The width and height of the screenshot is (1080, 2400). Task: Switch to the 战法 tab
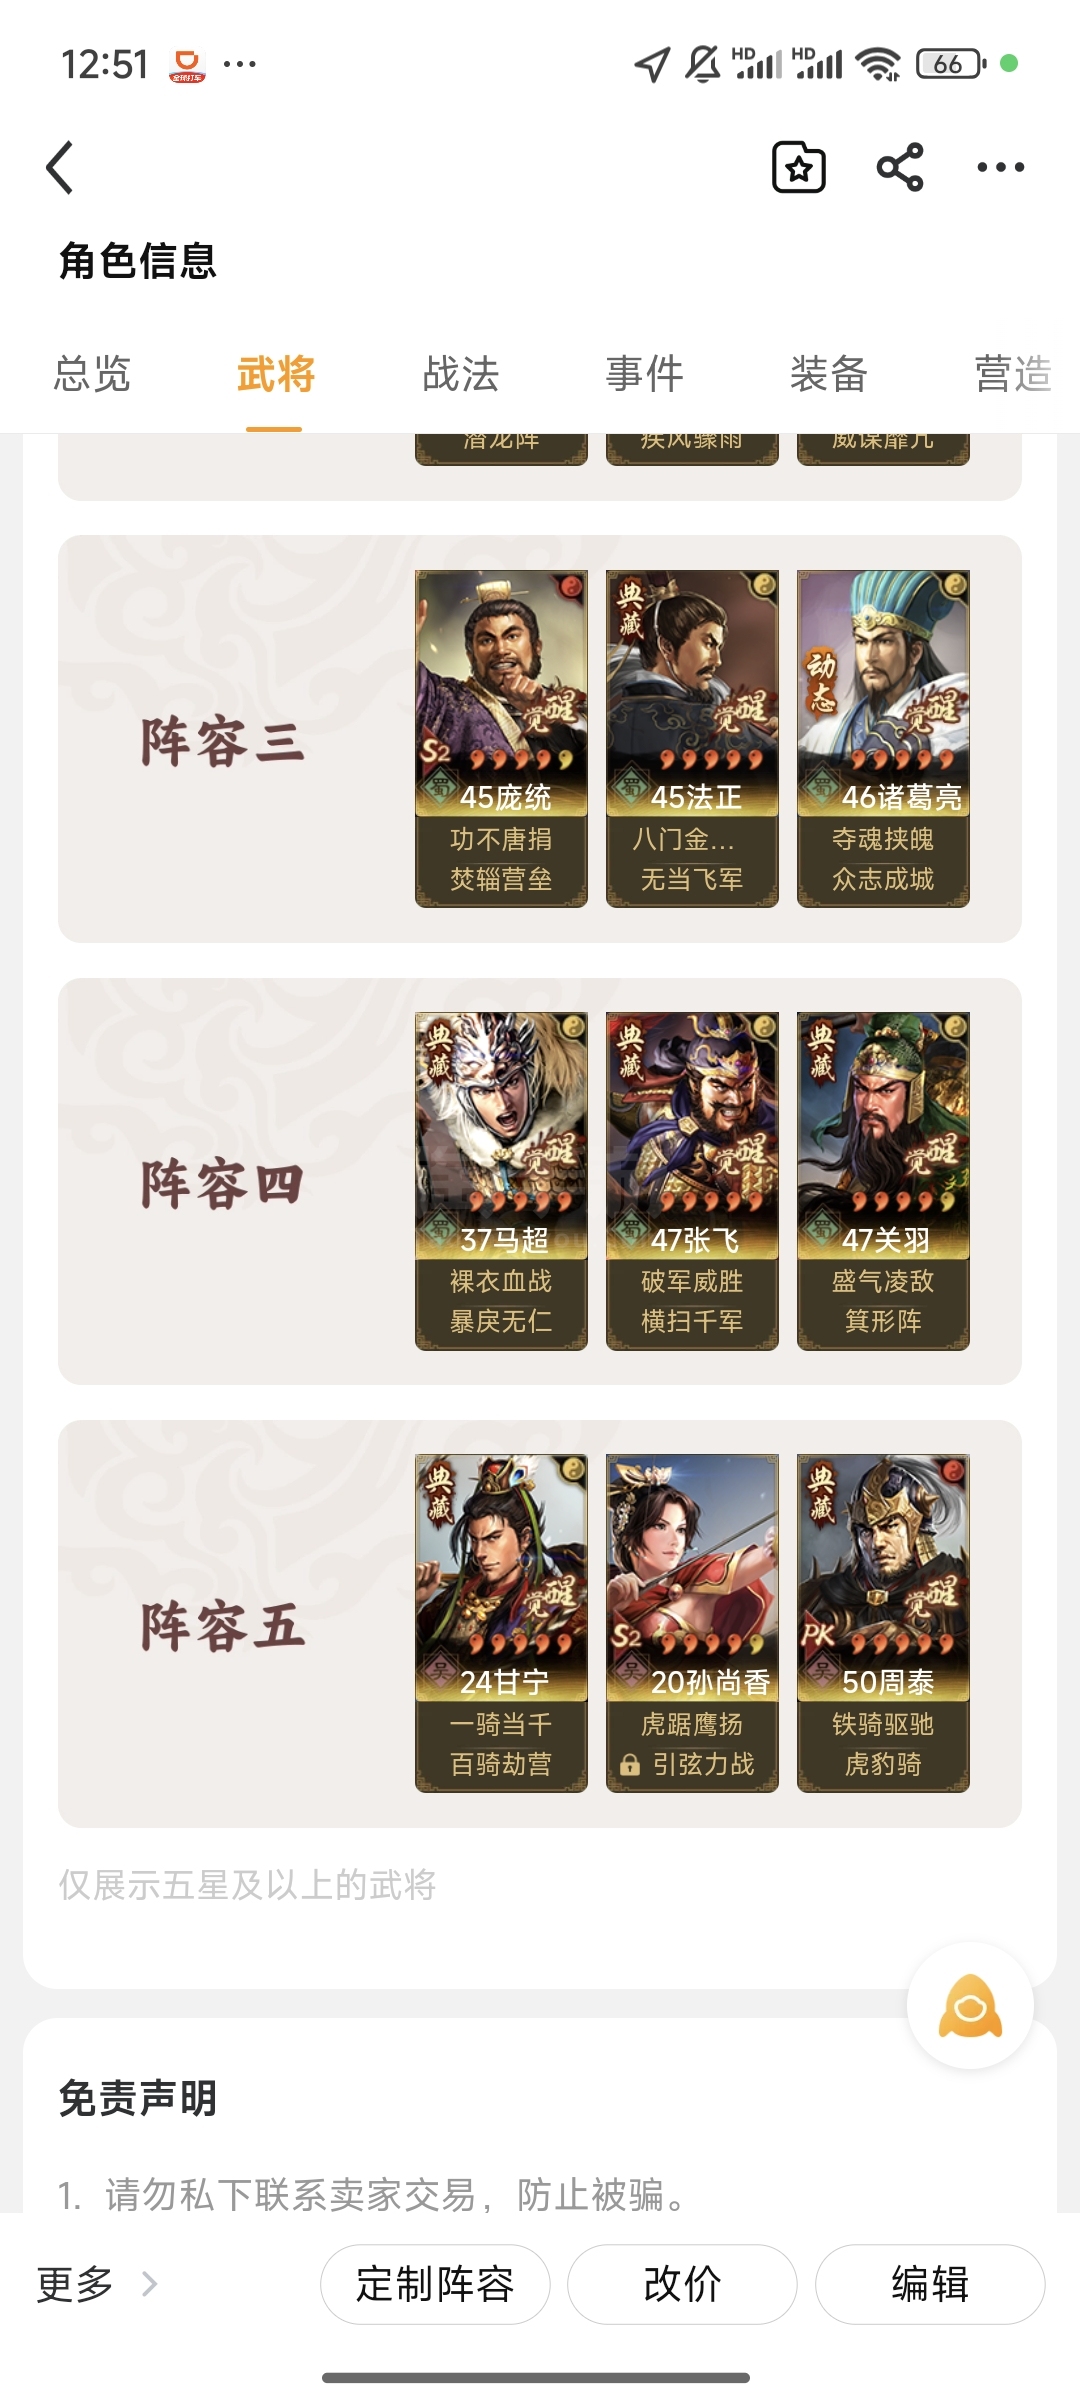pyautogui.click(x=460, y=374)
